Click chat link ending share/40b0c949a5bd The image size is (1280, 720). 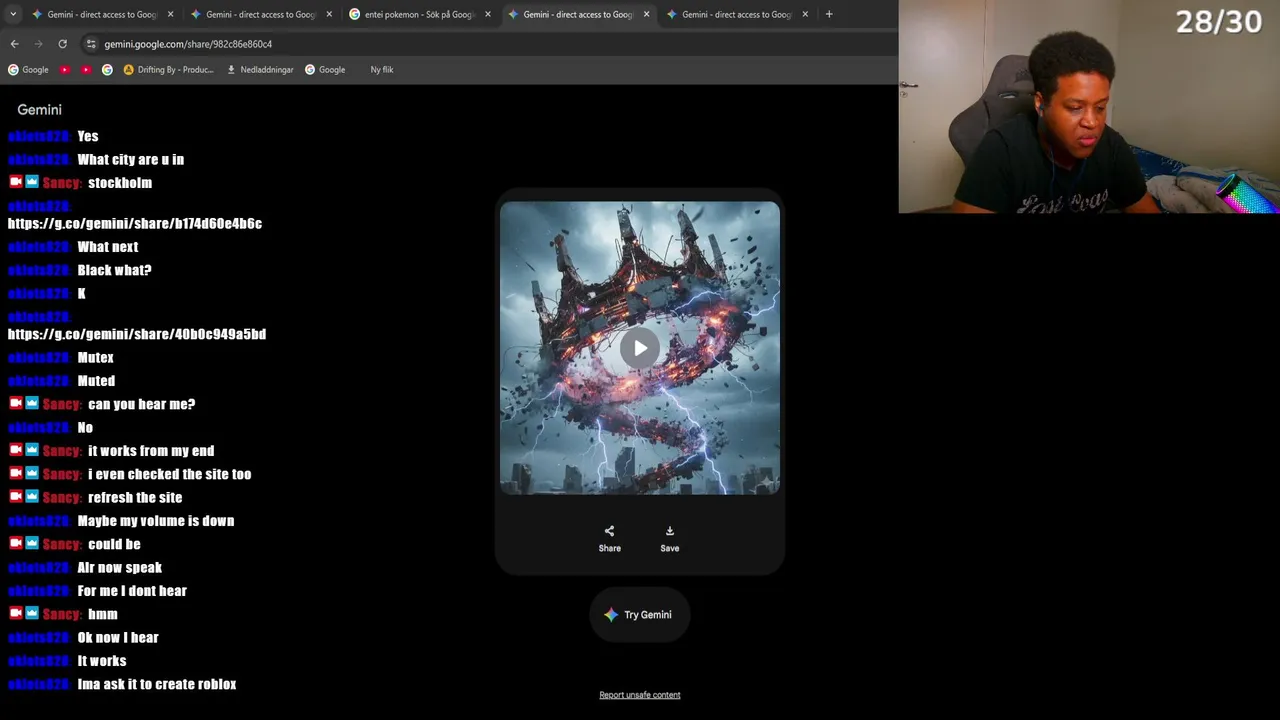(x=137, y=334)
